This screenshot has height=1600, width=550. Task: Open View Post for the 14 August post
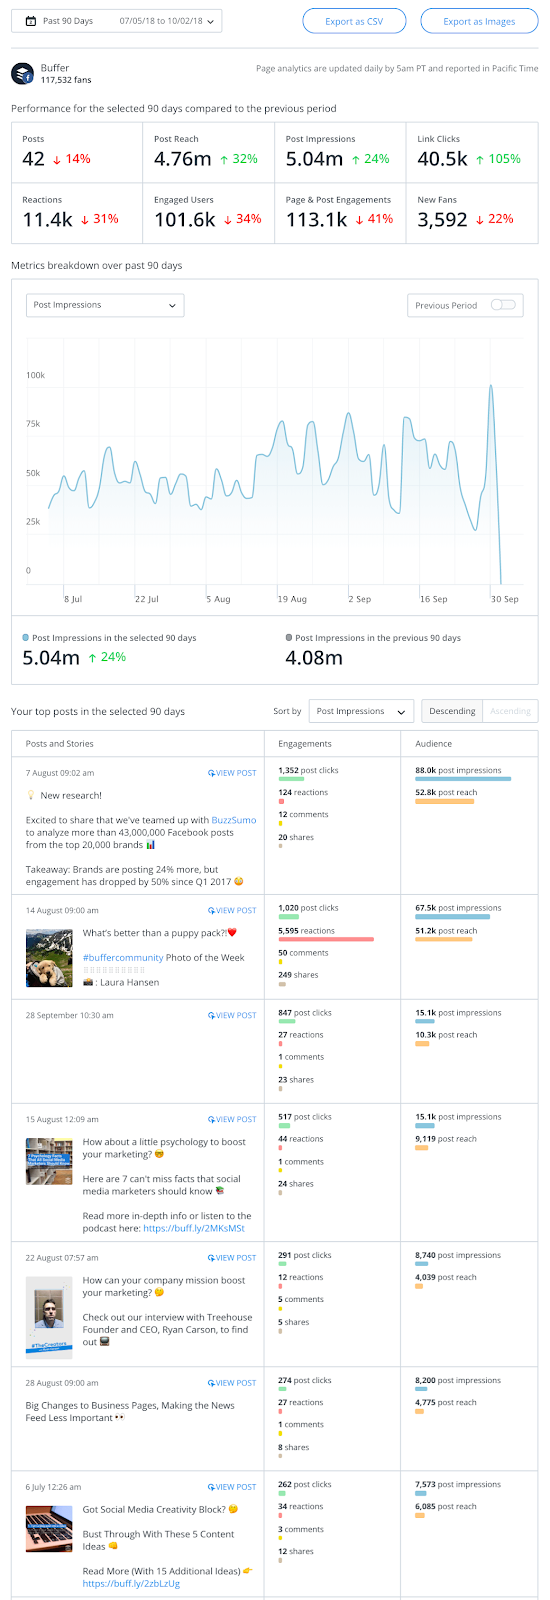(x=232, y=911)
